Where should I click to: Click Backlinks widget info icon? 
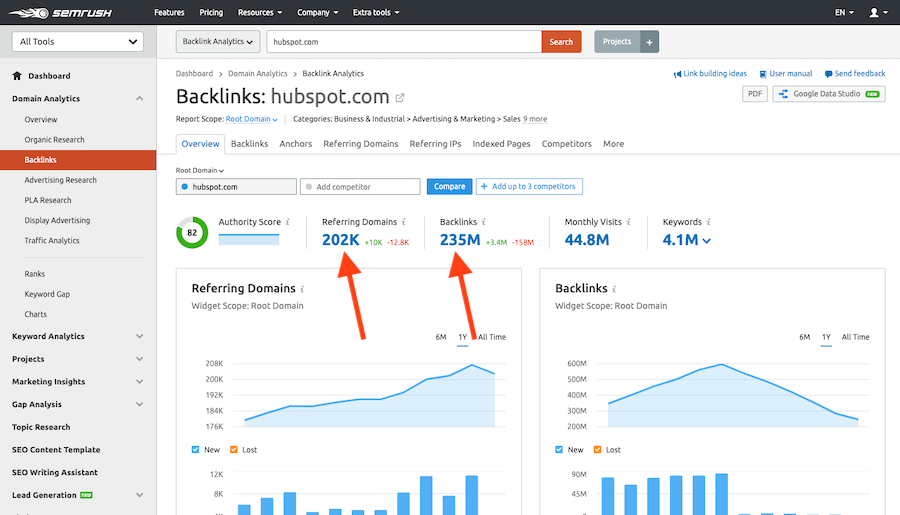pyautogui.click(x=614, y=289)
